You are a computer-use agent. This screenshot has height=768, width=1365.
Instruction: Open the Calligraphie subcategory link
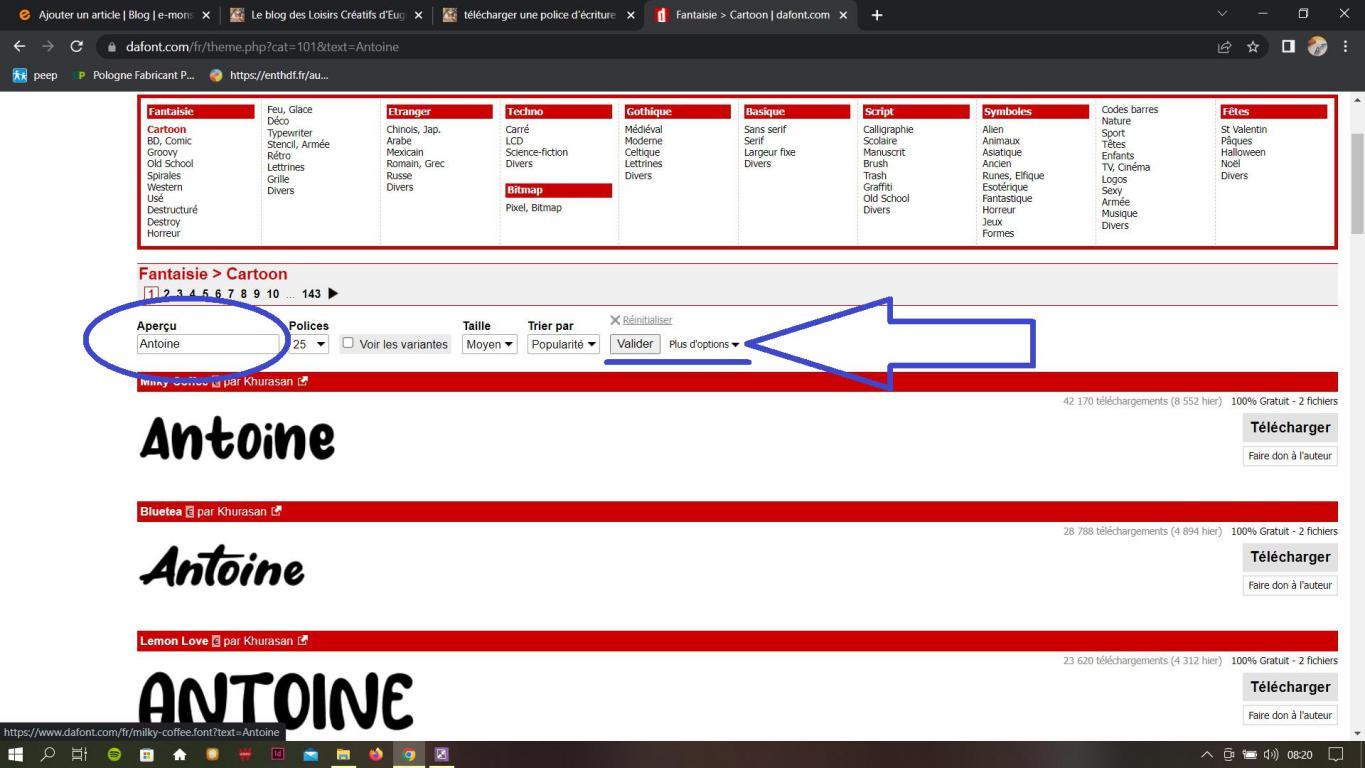click(x=888, y=130)
